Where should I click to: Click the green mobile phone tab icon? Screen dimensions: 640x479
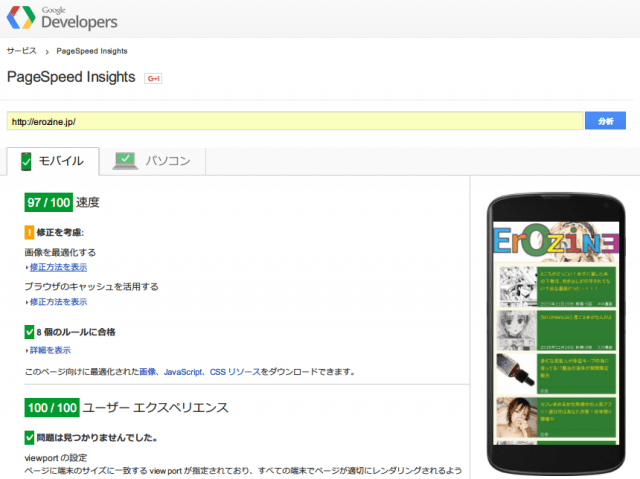click(x=26, y=161)
